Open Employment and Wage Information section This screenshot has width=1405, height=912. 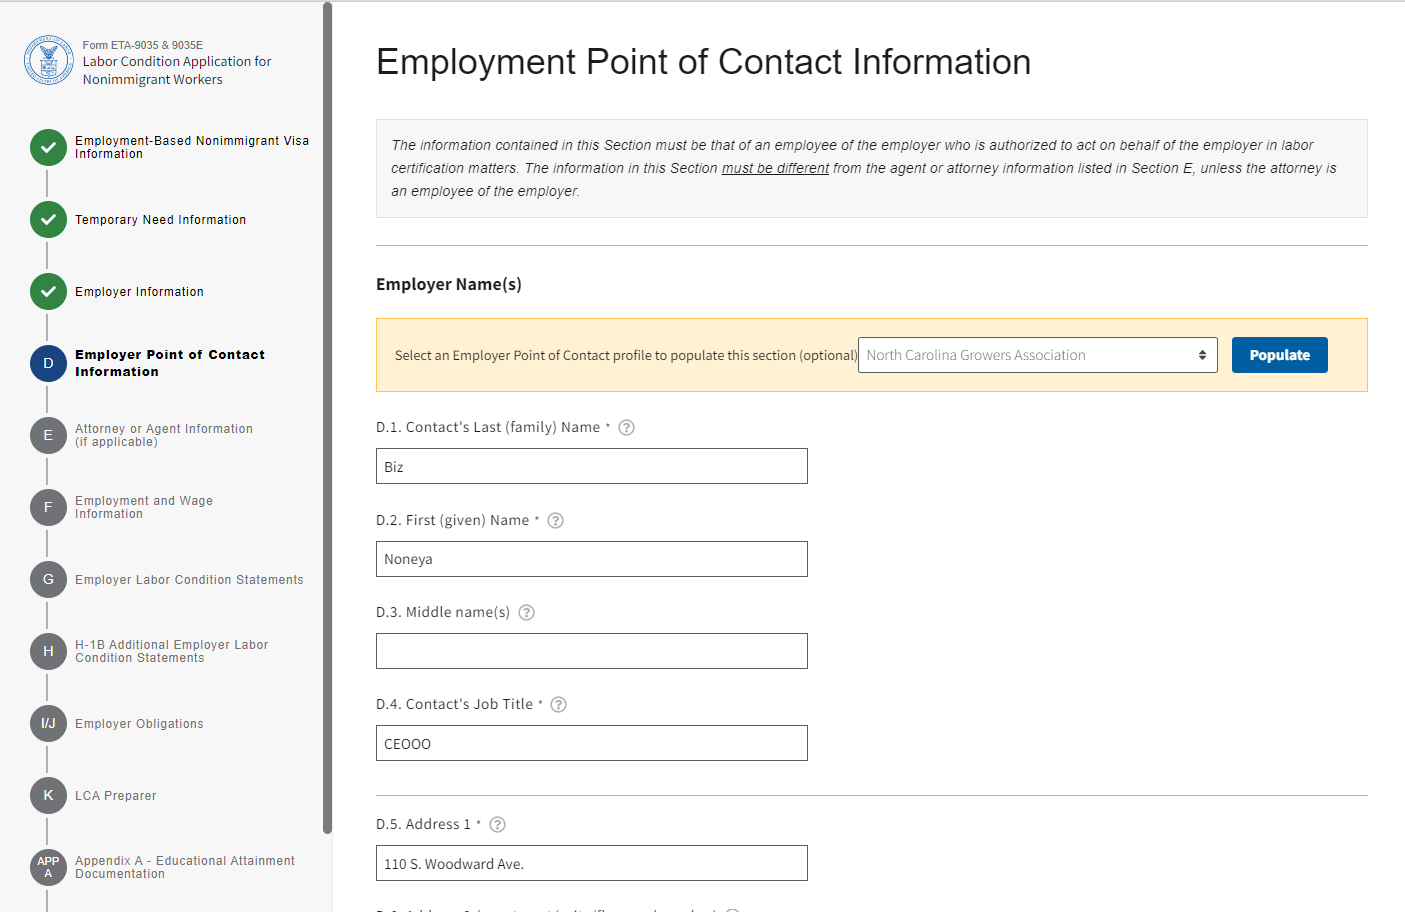[144, 507]
